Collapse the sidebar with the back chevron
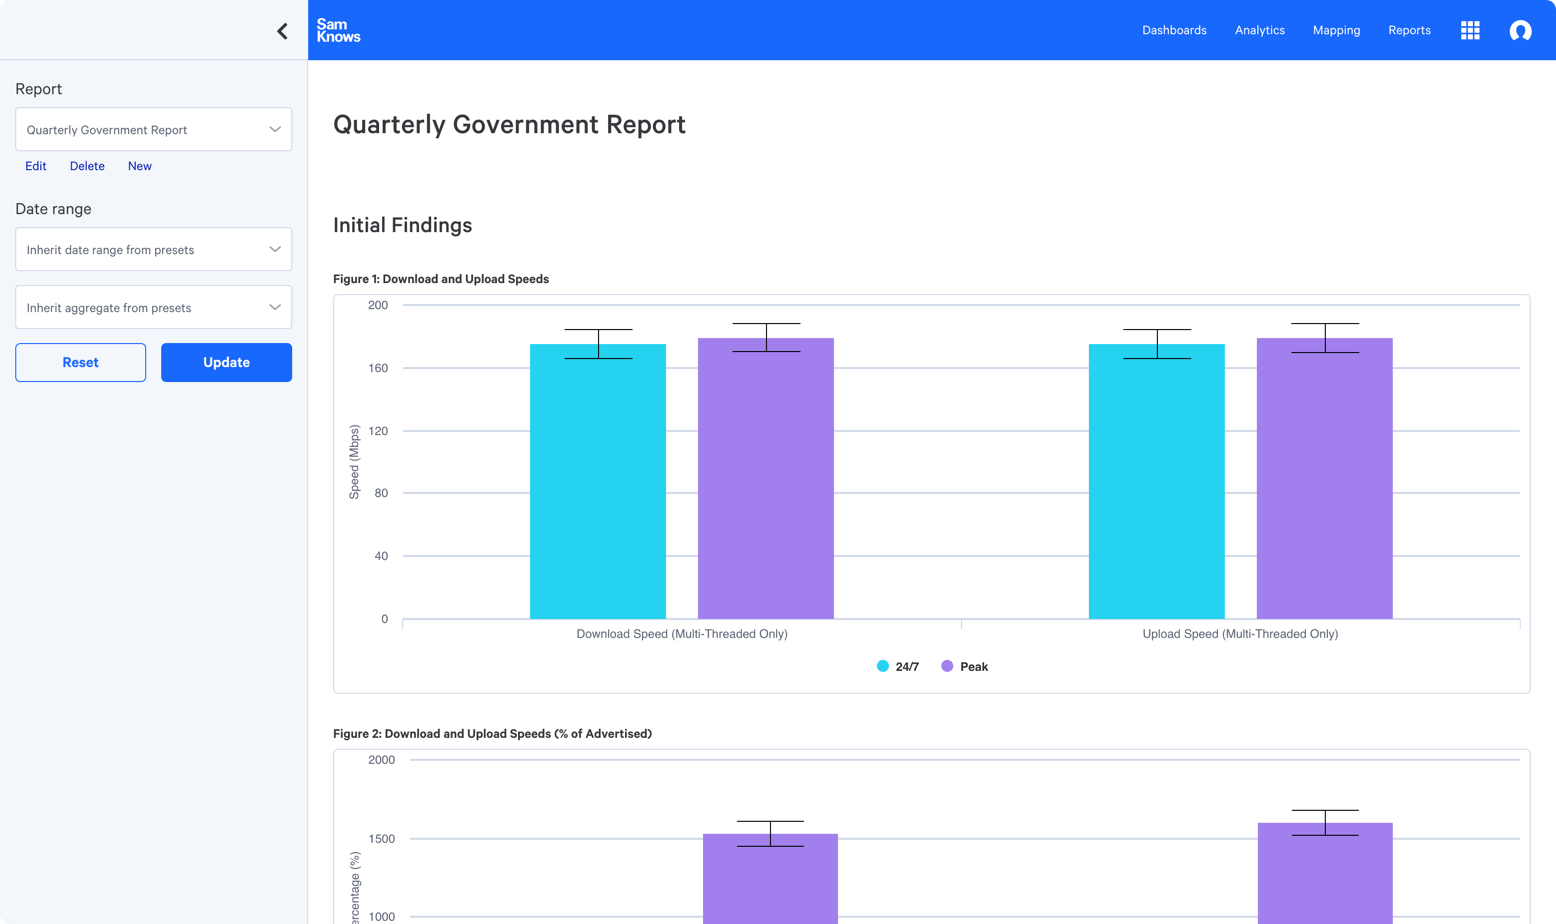Viewport: 1556px width, 924px height. 282,31
